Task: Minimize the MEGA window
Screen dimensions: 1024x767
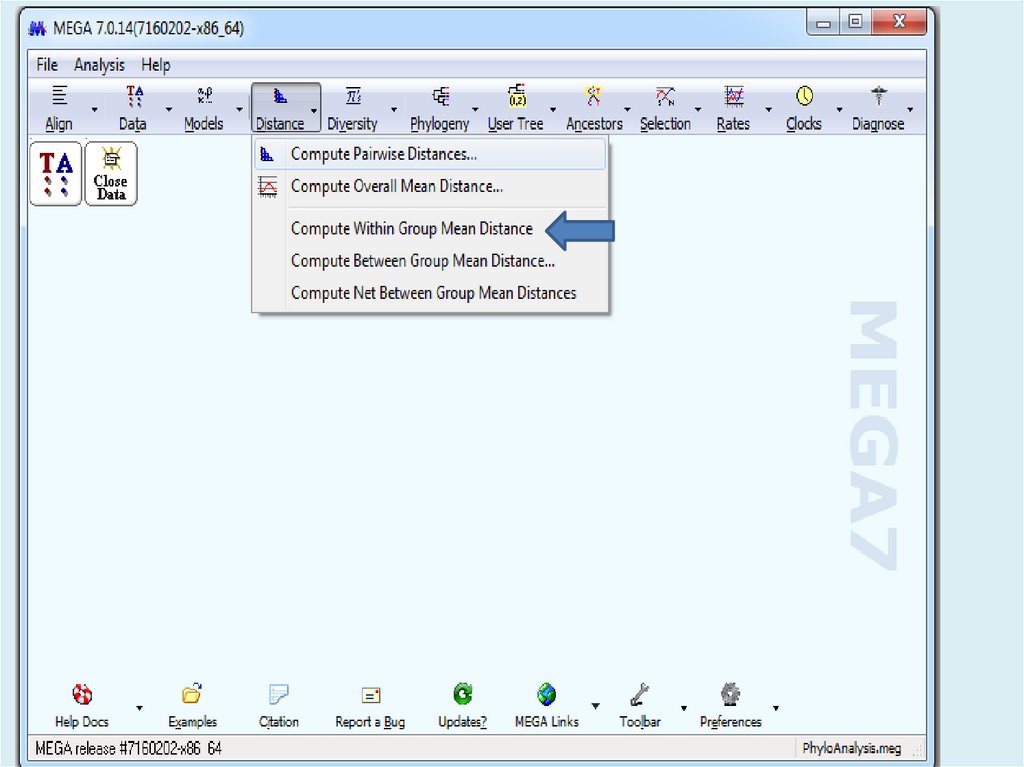Action: click(x=824, y=24)
